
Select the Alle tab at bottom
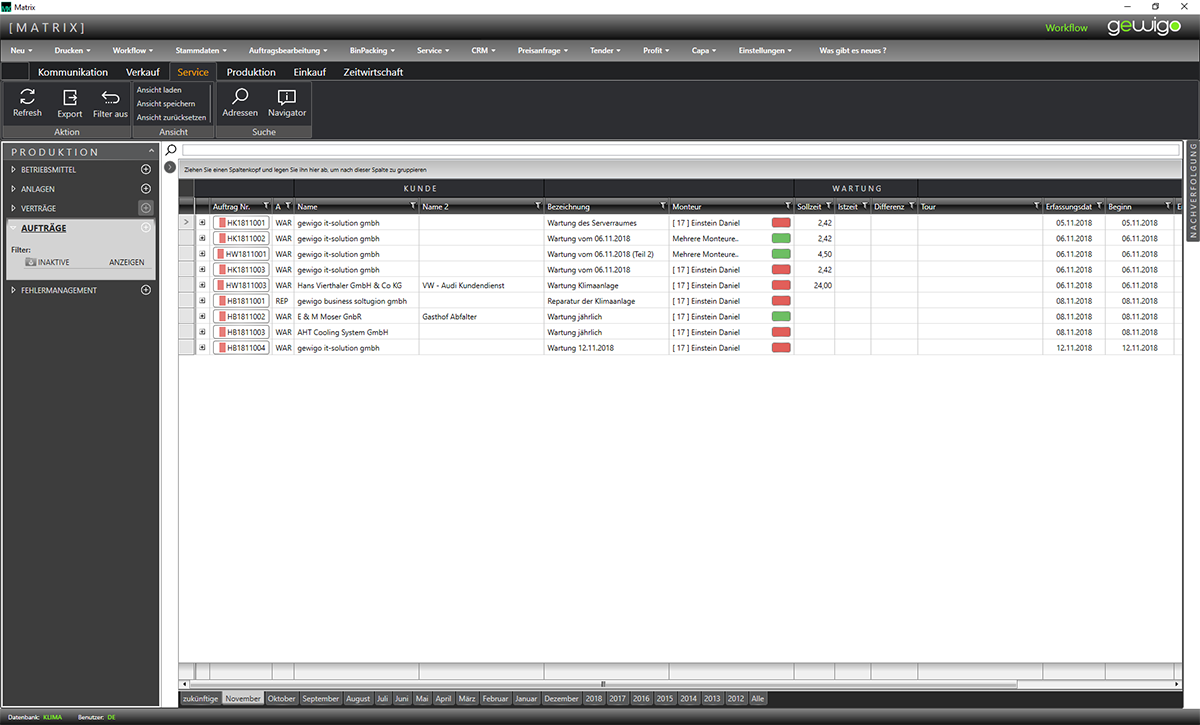pyautogui.click(x=758, y=699)
